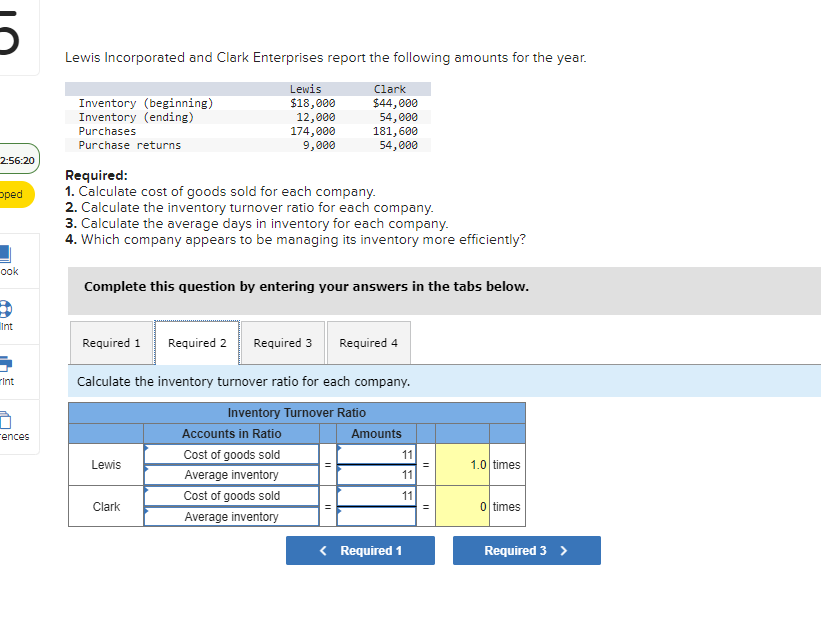Click the Accounts in Ratio column header
The width and height of the screenshot is (821, 641).
click(231, 434)
